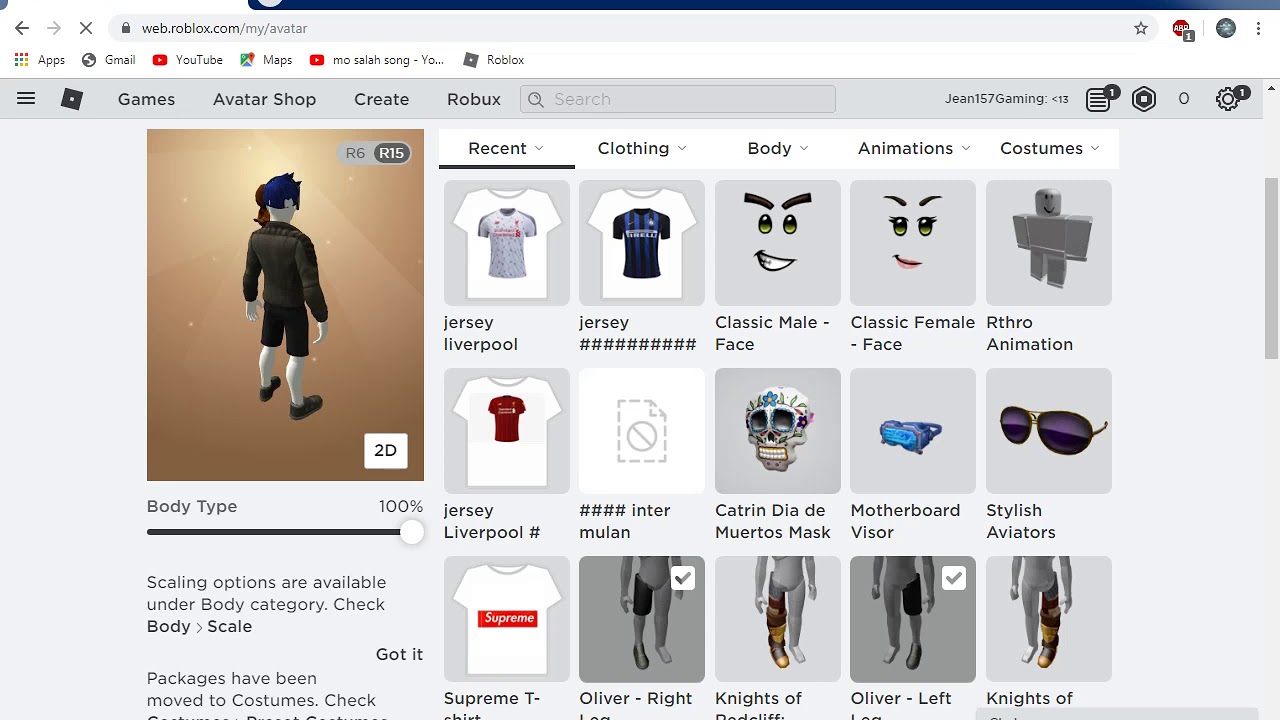
Task: Select the jersey liverpool white shirt
Action: coord(507,243)
